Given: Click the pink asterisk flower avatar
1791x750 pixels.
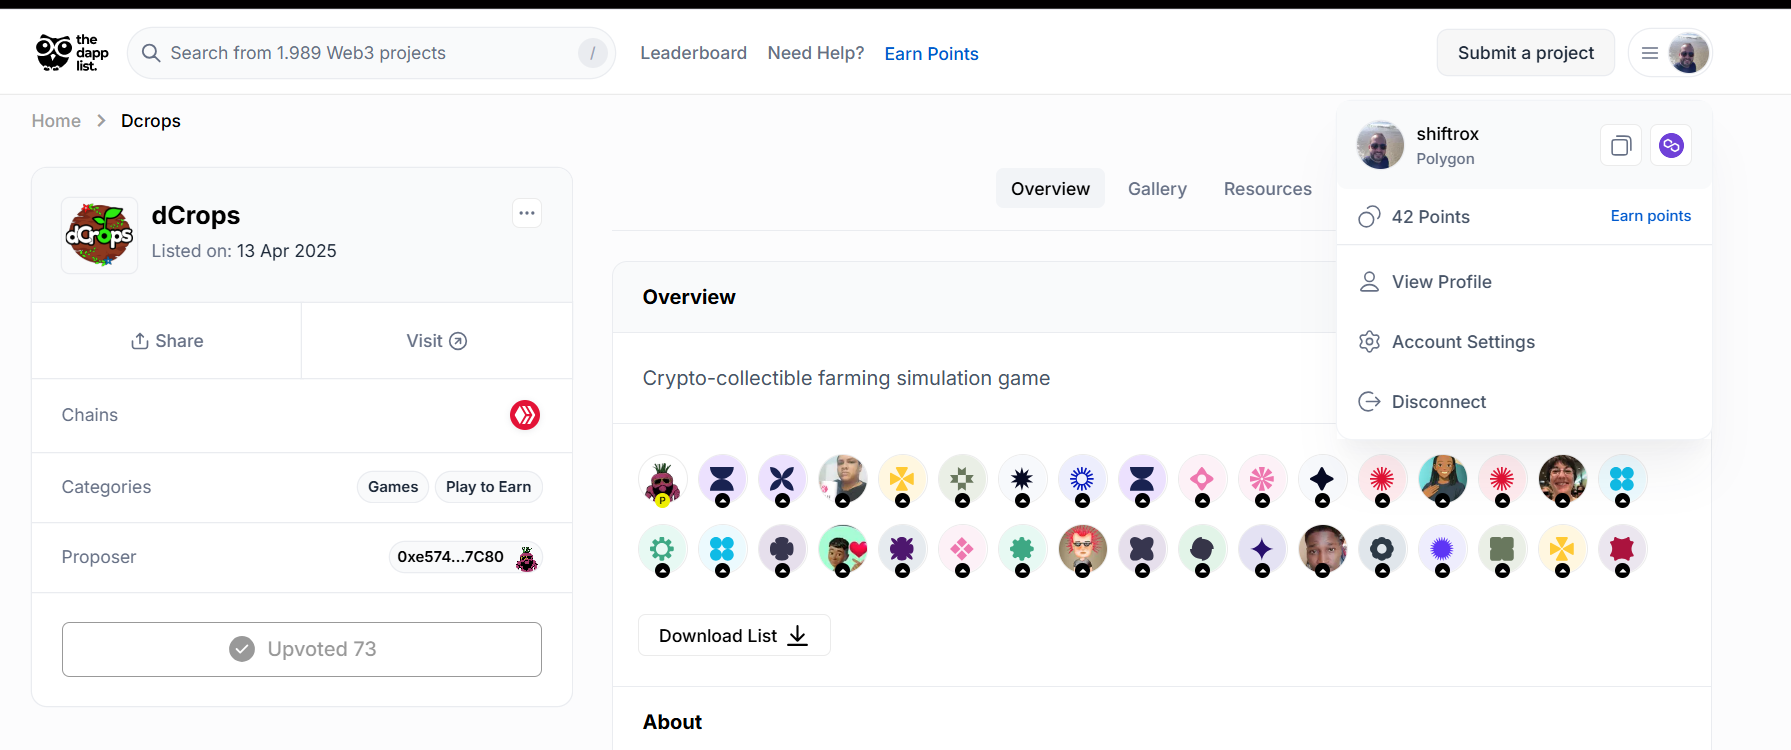Looking at the screenshot, I should click(x=1262, y=480).
